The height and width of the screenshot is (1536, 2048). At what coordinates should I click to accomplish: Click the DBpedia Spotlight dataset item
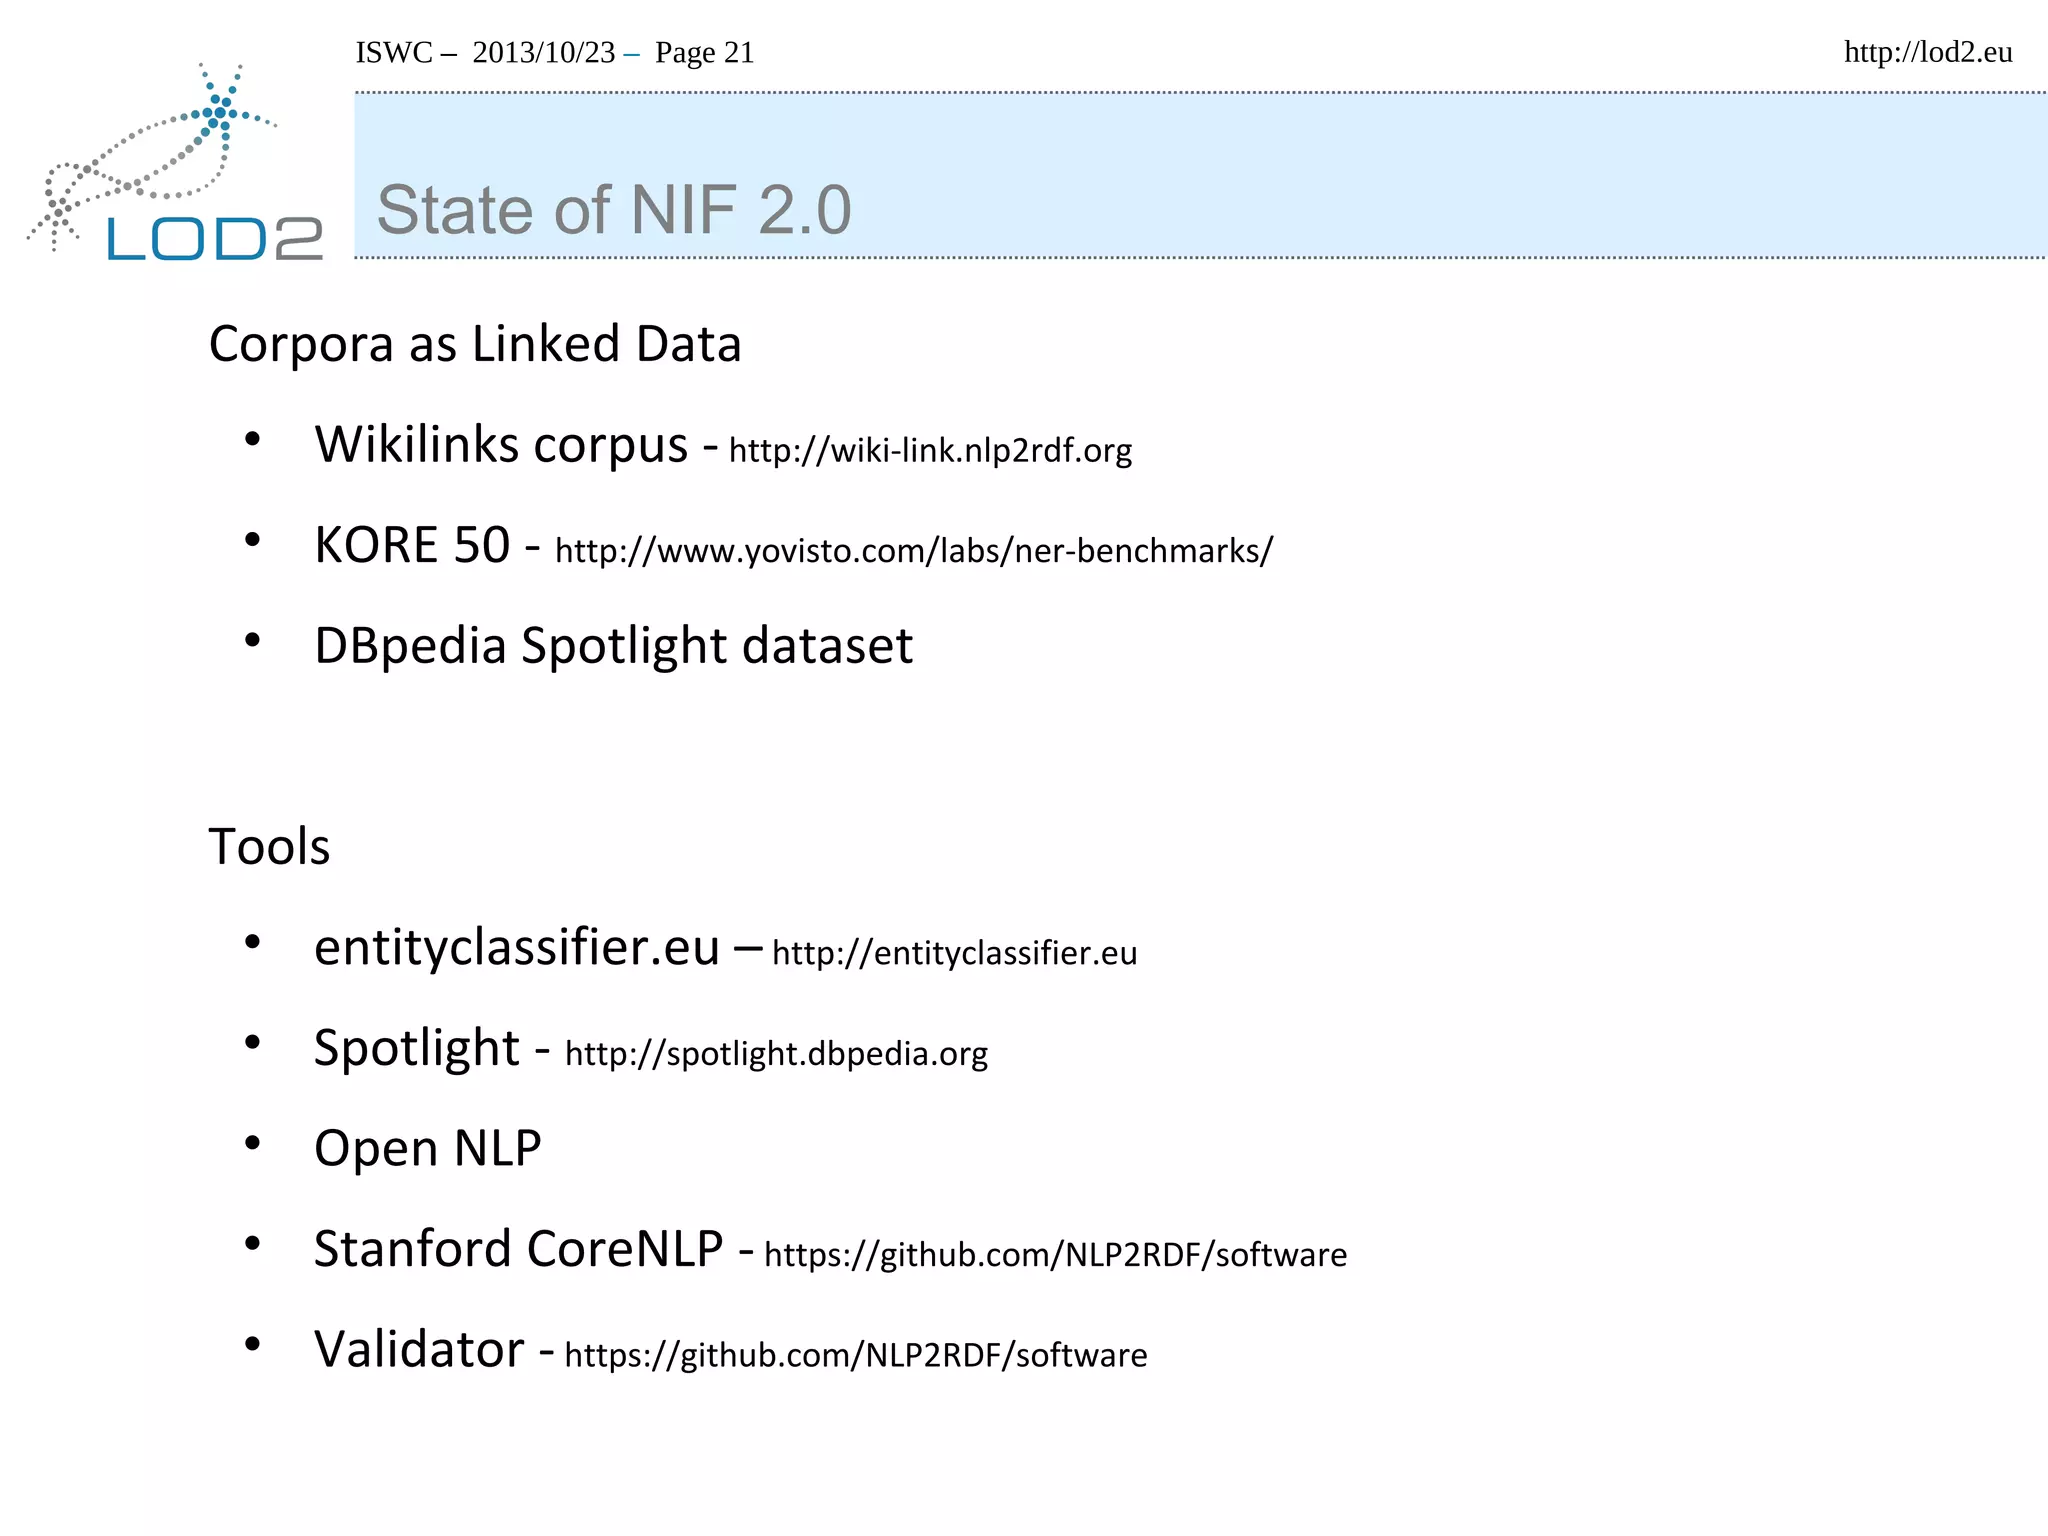pyautogui.click(x=613, y=646)
